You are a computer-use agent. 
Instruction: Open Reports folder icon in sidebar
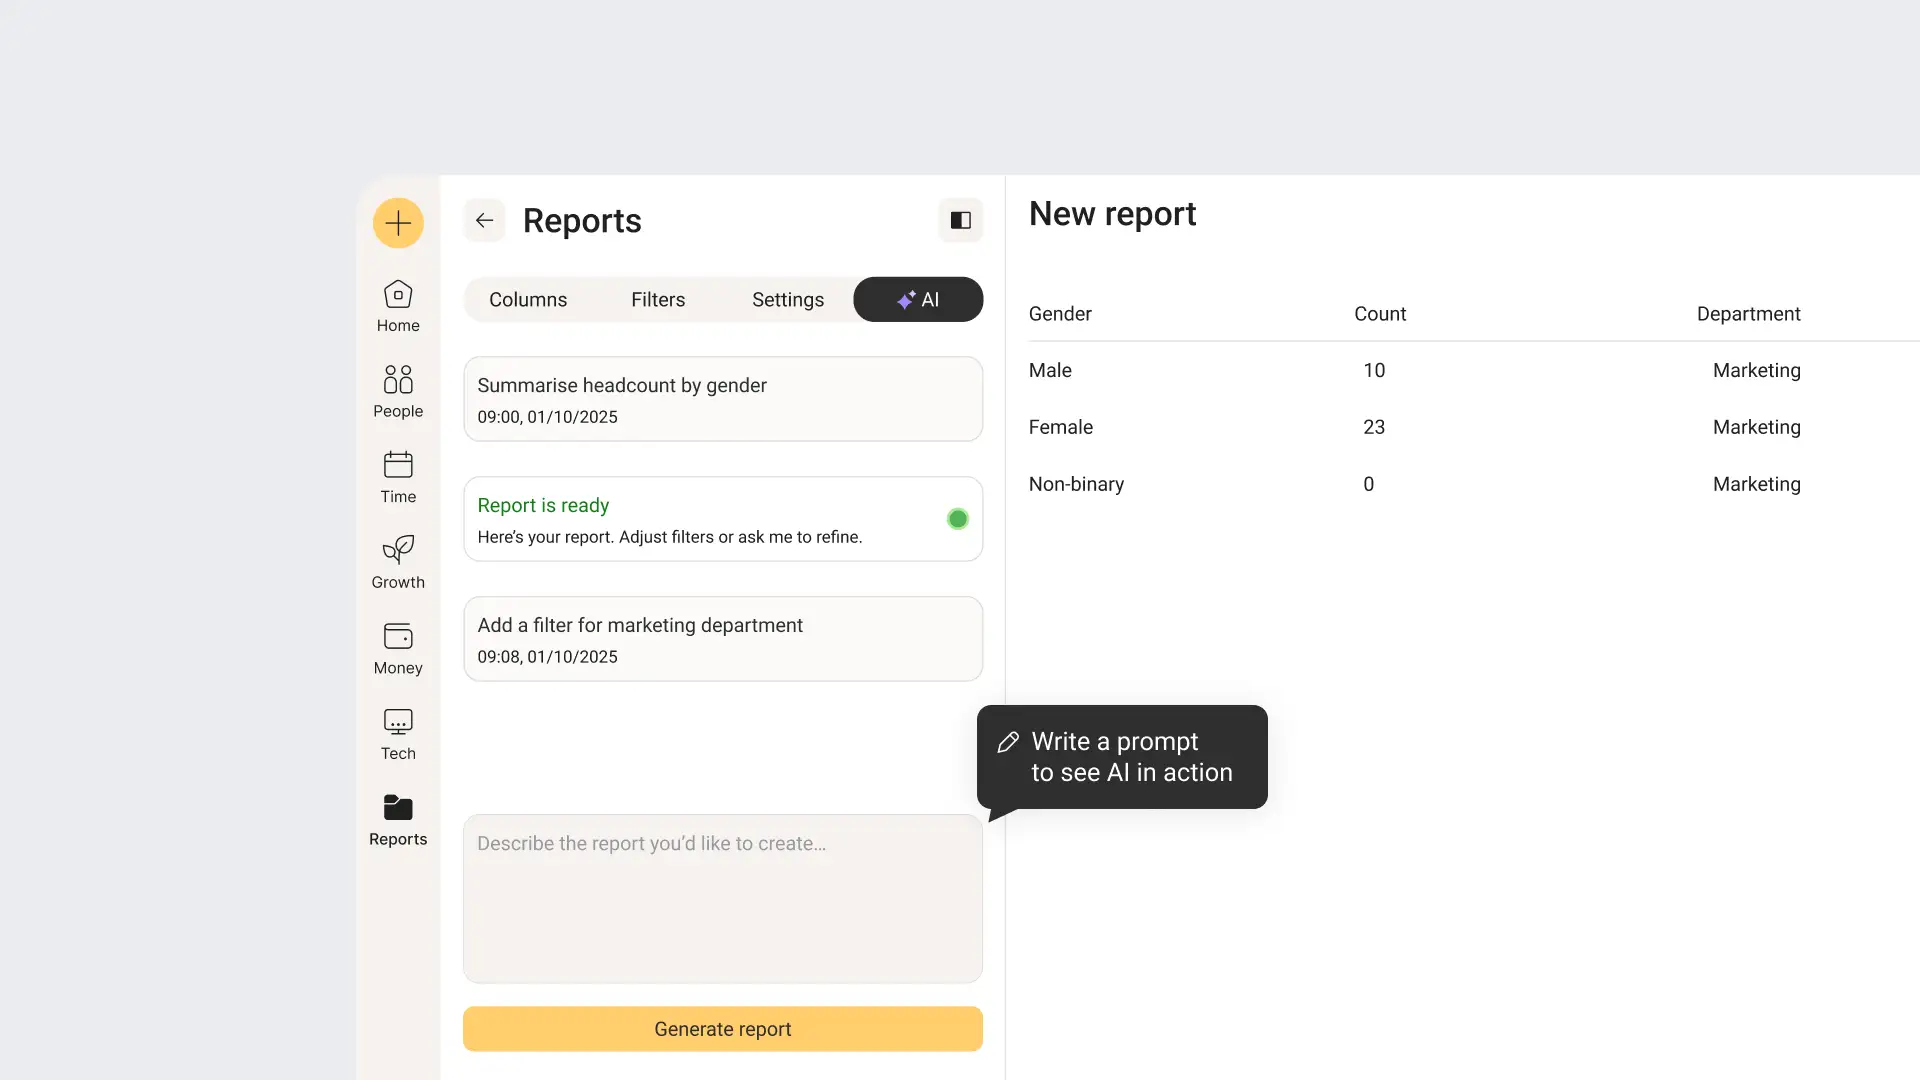pos(398,808)
